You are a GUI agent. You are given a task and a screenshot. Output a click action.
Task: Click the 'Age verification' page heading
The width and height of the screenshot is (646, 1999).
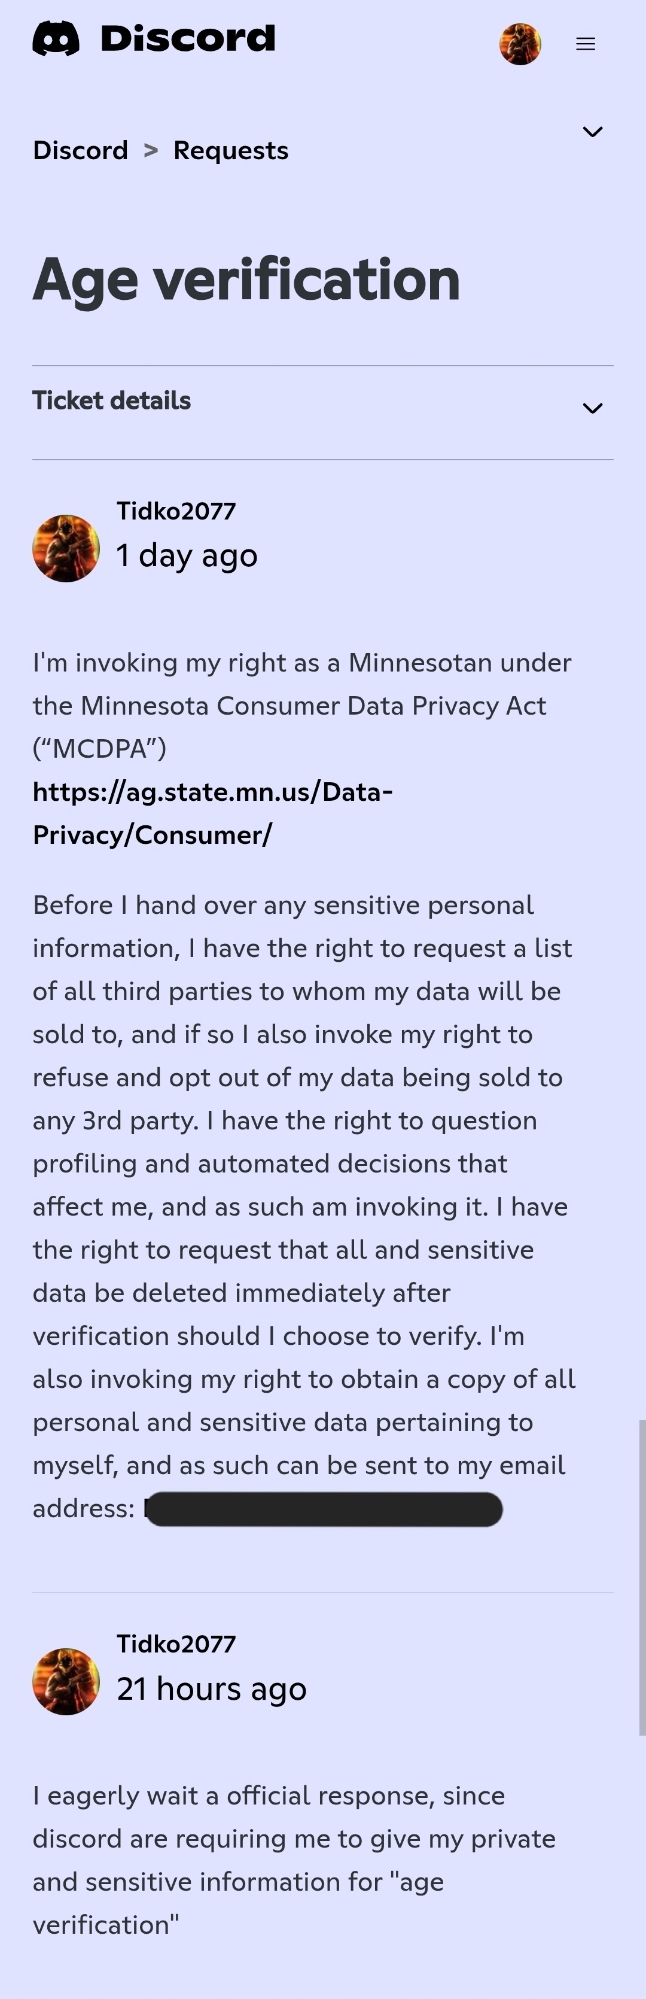tap(247, 279)
